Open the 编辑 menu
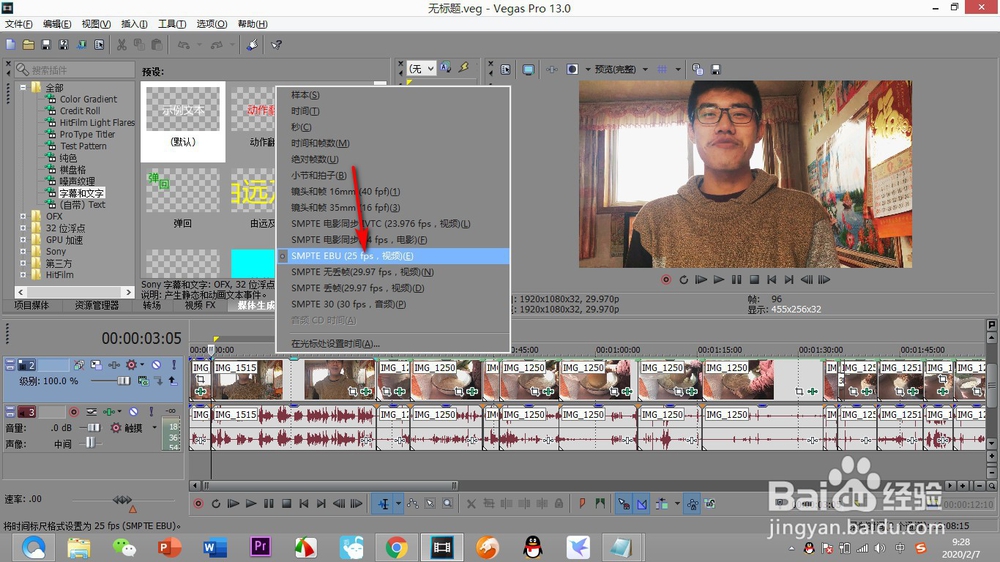This screenshot has height=562, width=1000. click(x=57, y=24)
